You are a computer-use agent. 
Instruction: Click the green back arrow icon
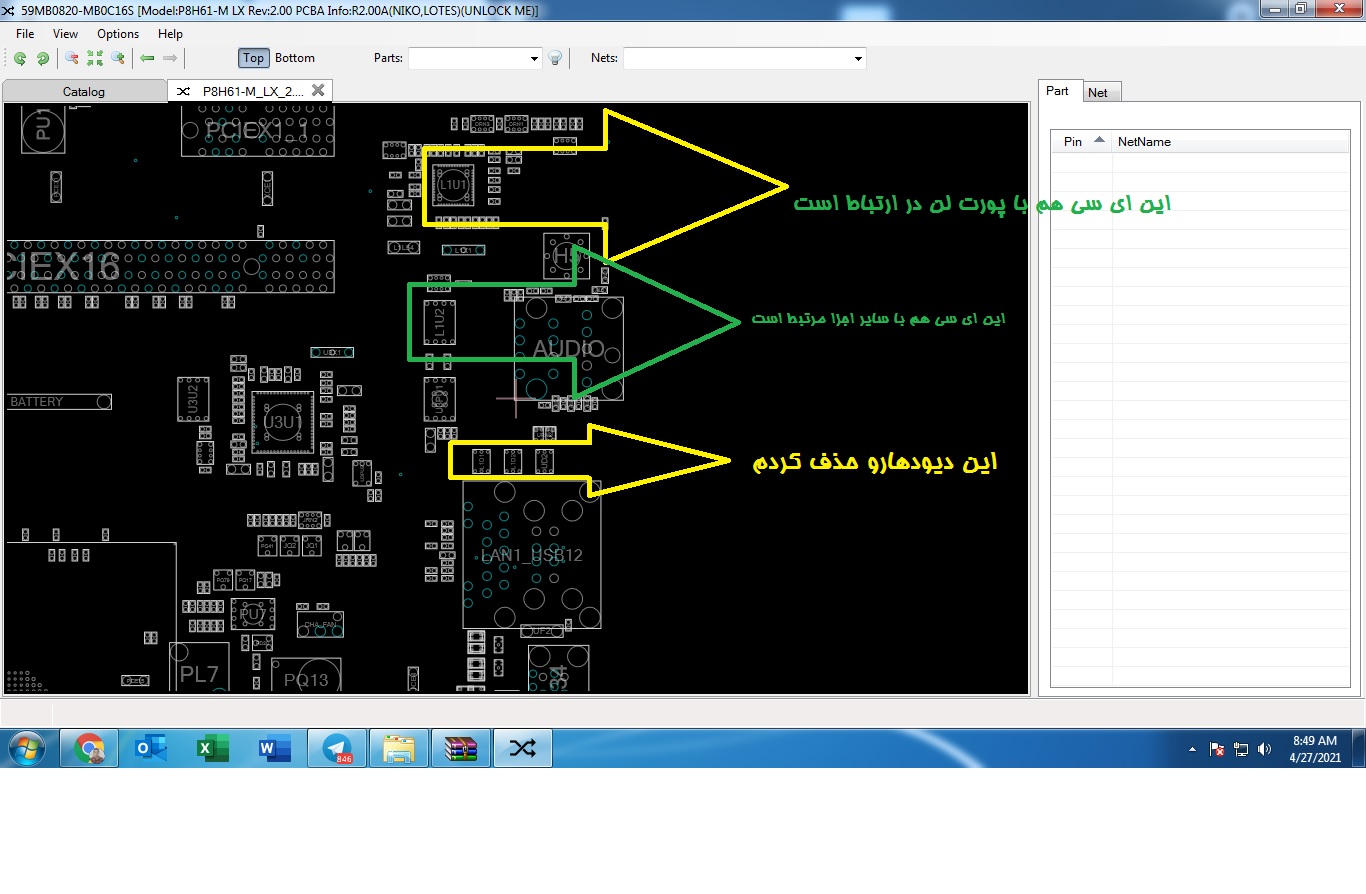147,58
